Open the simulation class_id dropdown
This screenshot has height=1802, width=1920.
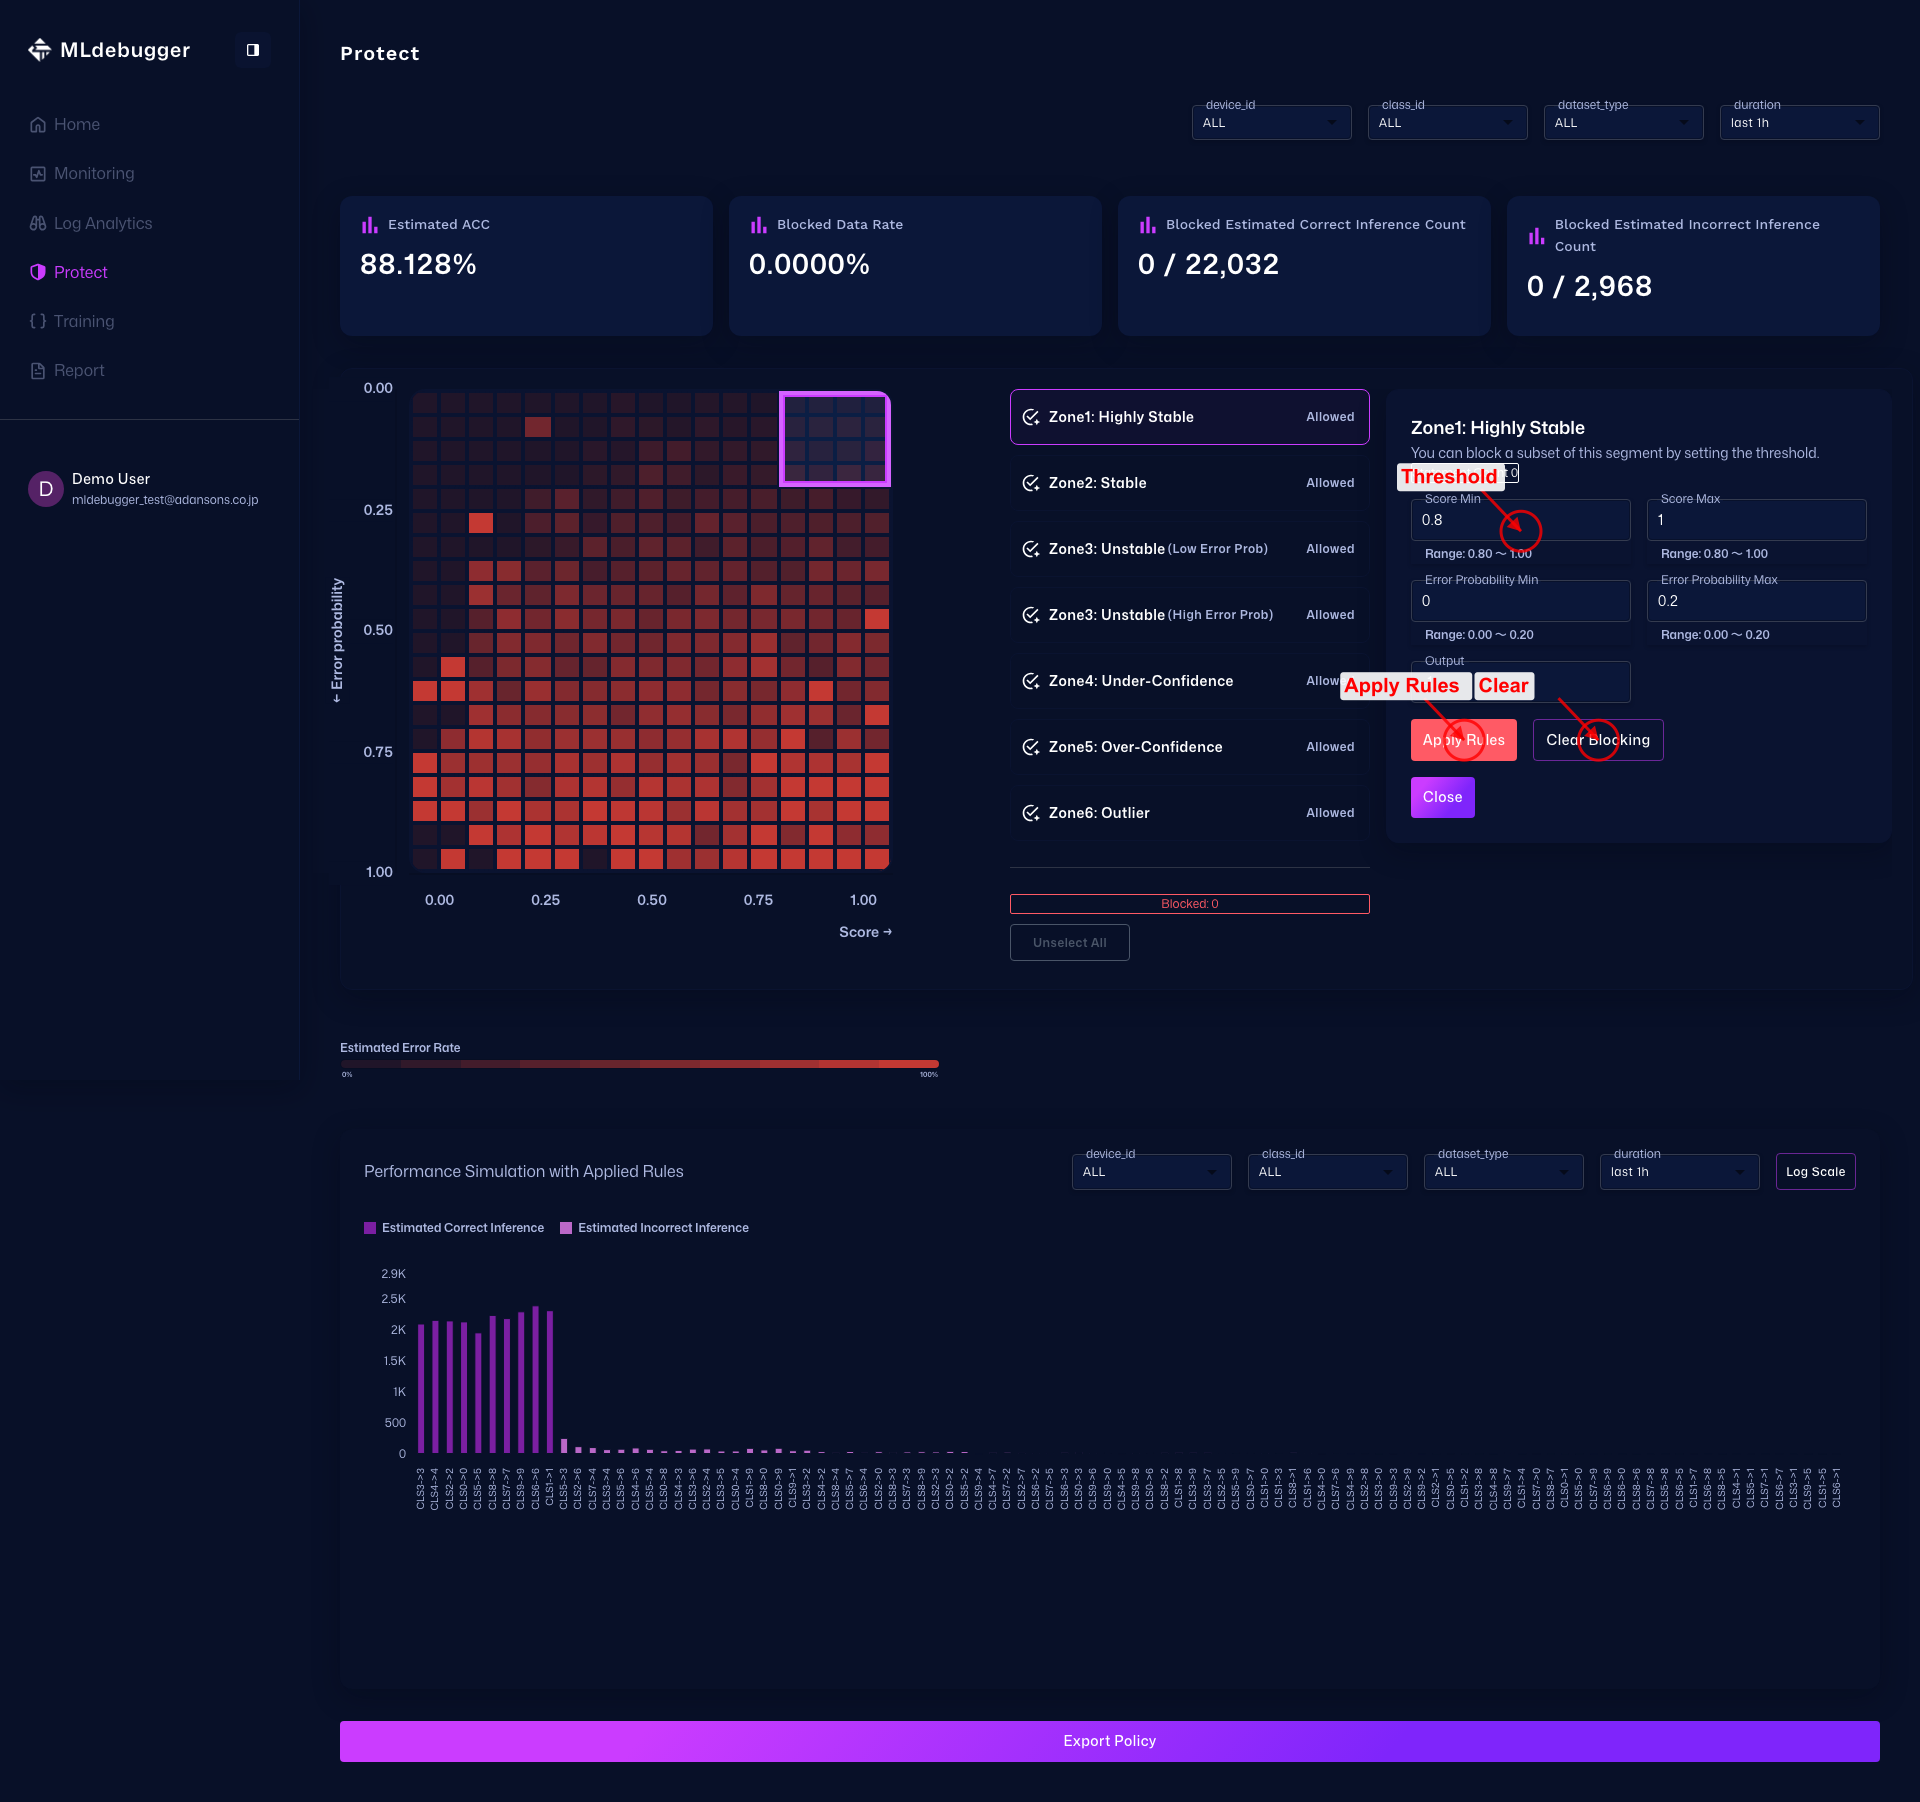click(1326, 1172)
